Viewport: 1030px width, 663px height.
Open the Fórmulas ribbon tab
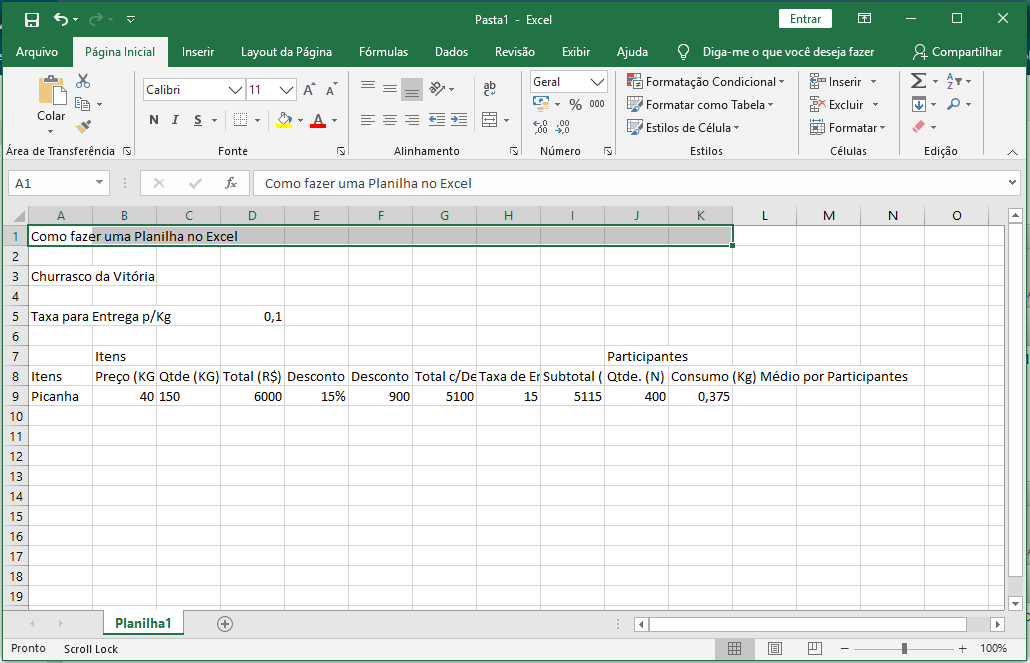tap(383, 52)
